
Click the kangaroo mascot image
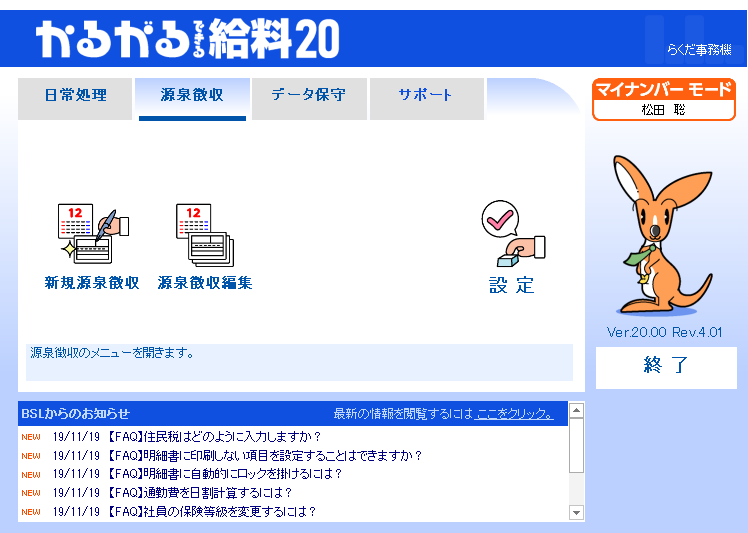(663, 235)
